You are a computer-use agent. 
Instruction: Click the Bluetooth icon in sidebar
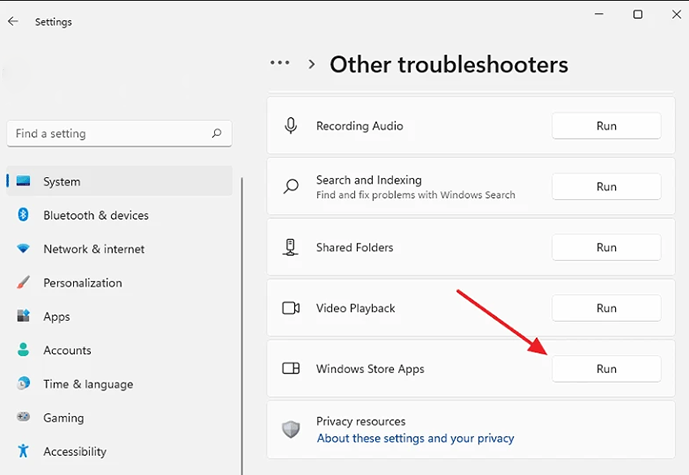(23, 214)
